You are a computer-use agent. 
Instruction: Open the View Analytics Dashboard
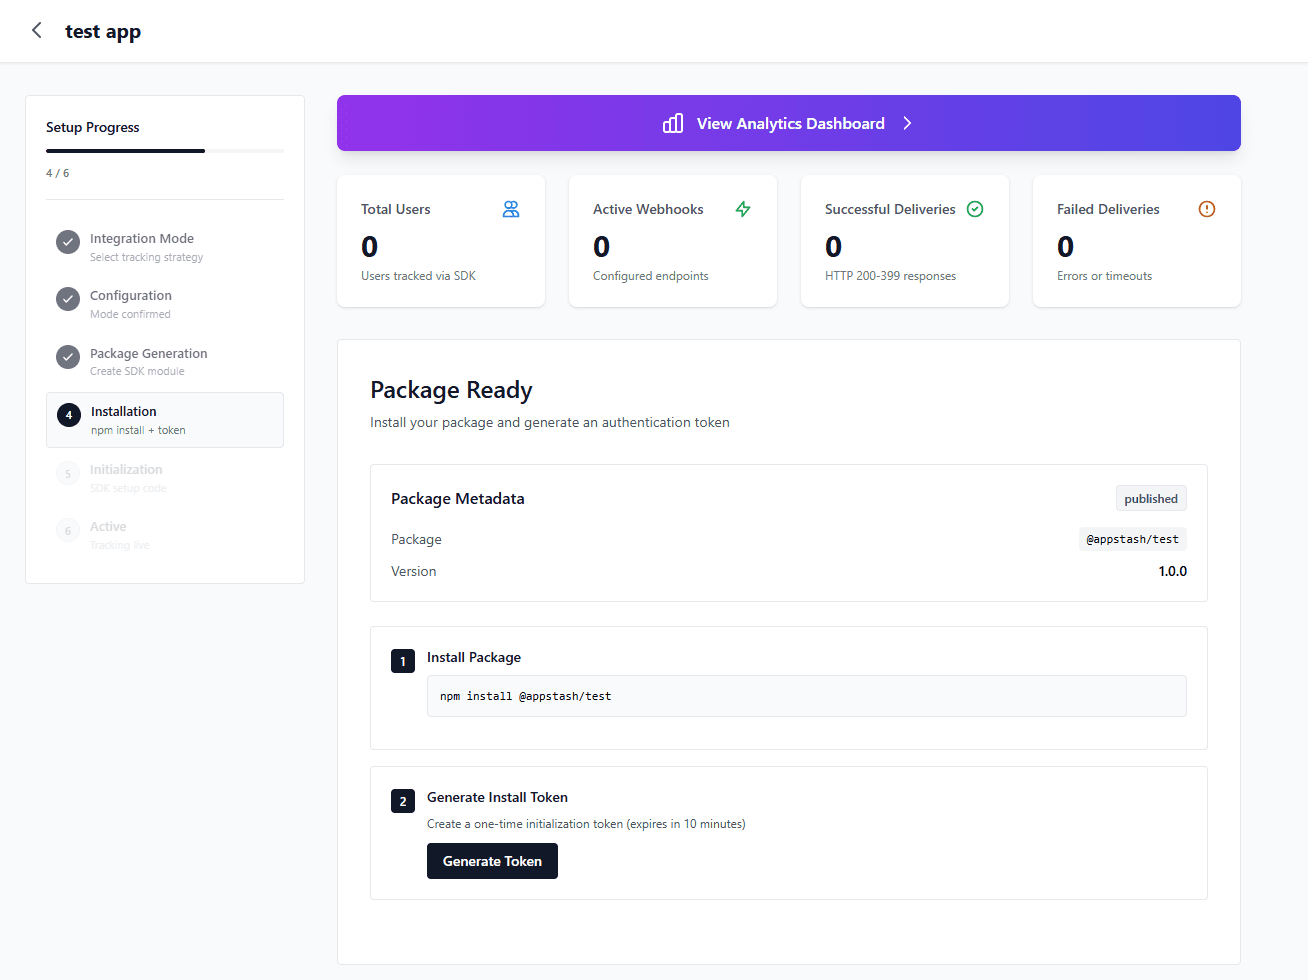[789, 122]
